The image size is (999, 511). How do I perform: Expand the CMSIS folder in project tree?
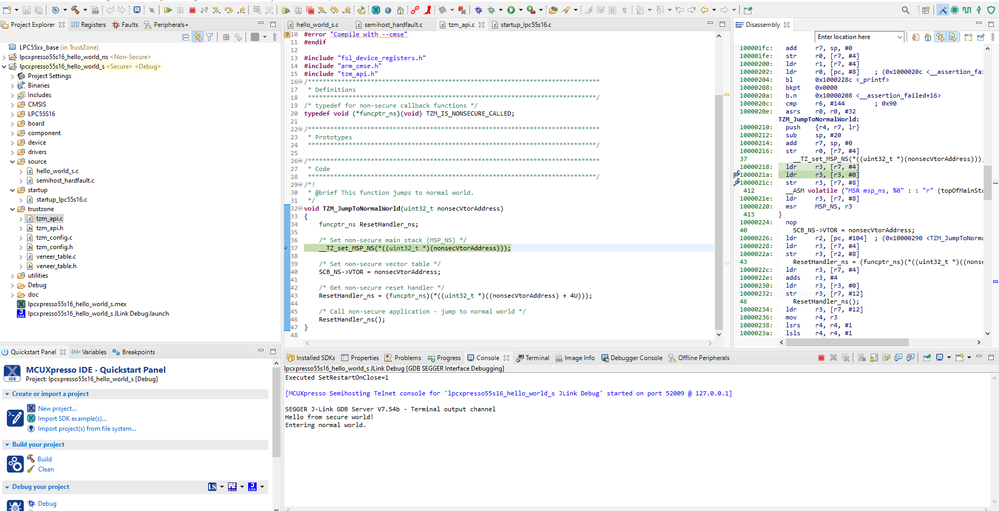14,104
